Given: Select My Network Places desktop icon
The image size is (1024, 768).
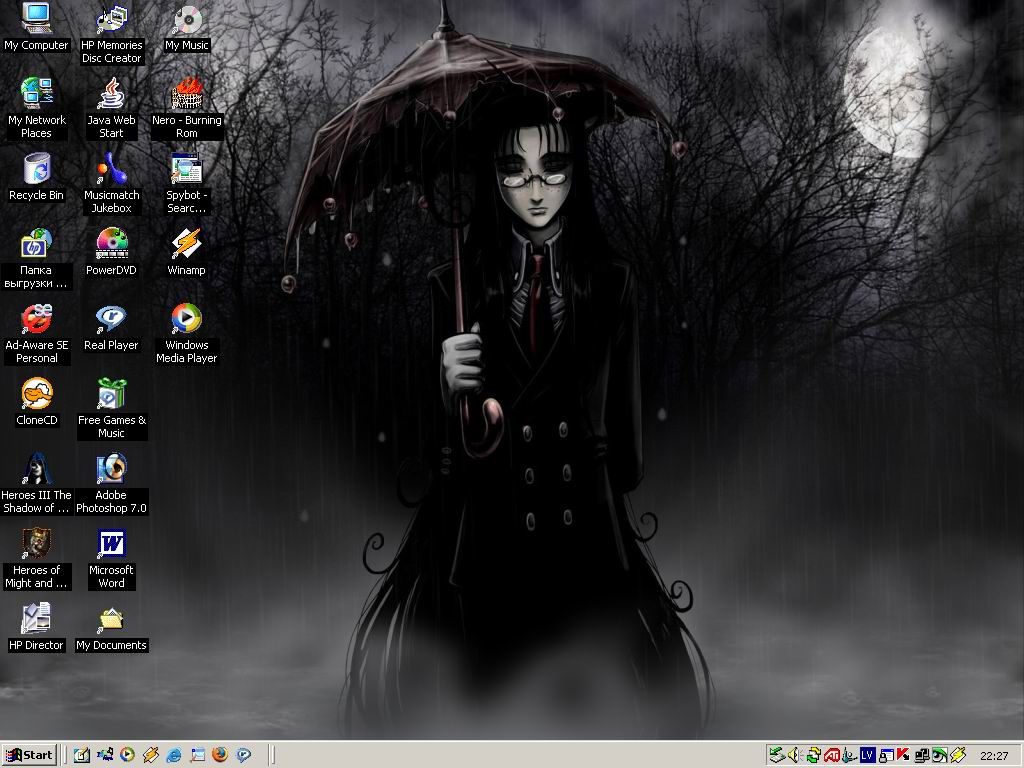Looking at the screenshot, I should [x=37, y=108].
